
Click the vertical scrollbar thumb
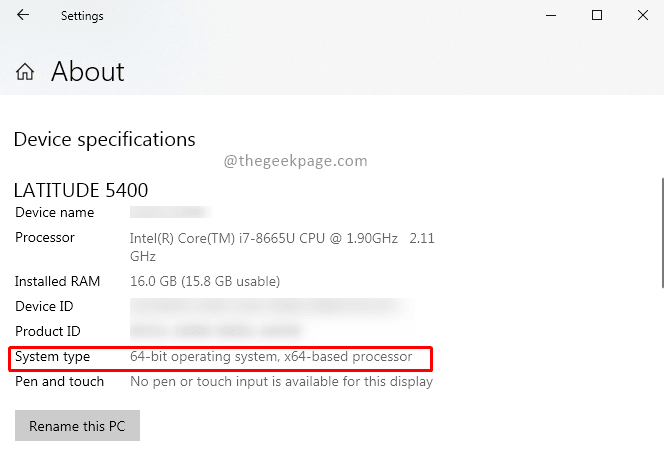660,232
